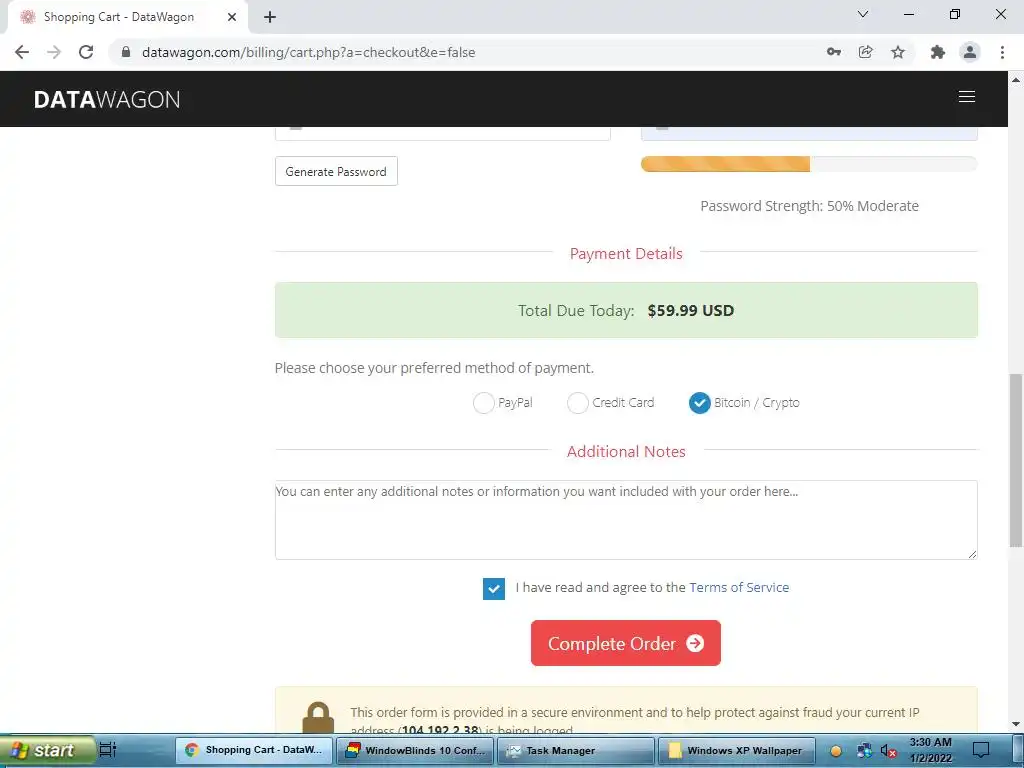Click the page vertical scrollbar thumb
The image size is (1024, 768).
(x=1016, y=460)
